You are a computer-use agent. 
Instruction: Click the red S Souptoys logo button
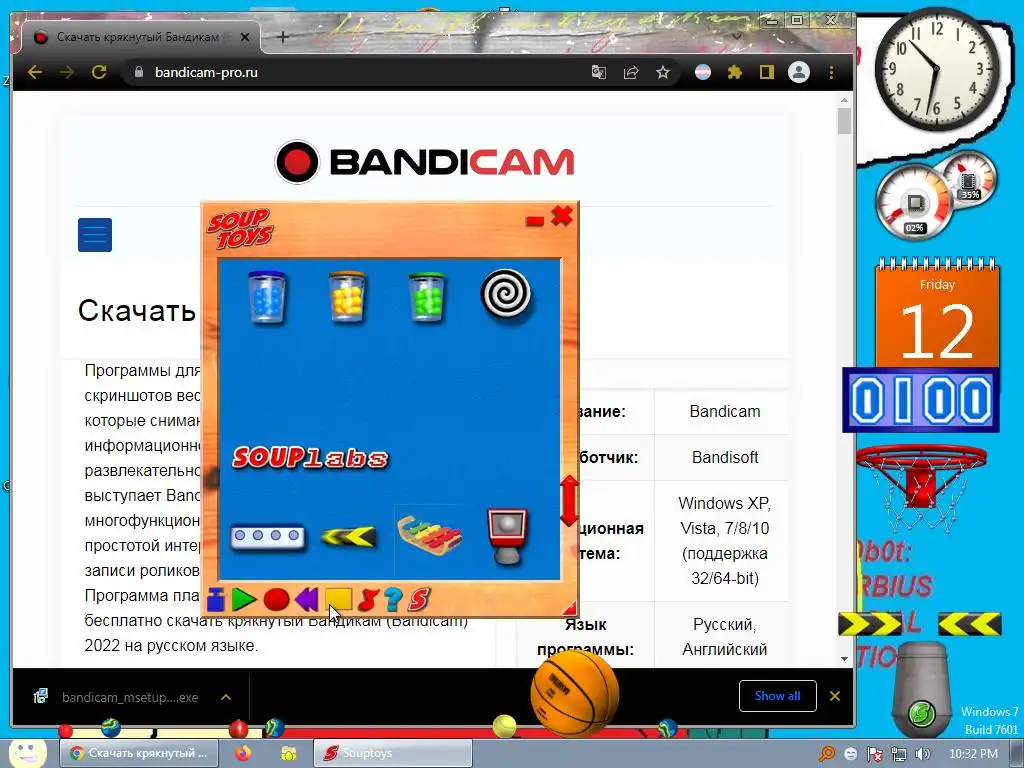click(x=419, y=599)
